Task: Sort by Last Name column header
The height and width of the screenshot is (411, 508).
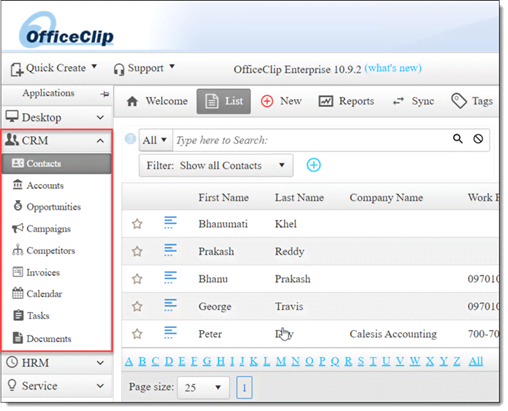Action: click(299, 197)
